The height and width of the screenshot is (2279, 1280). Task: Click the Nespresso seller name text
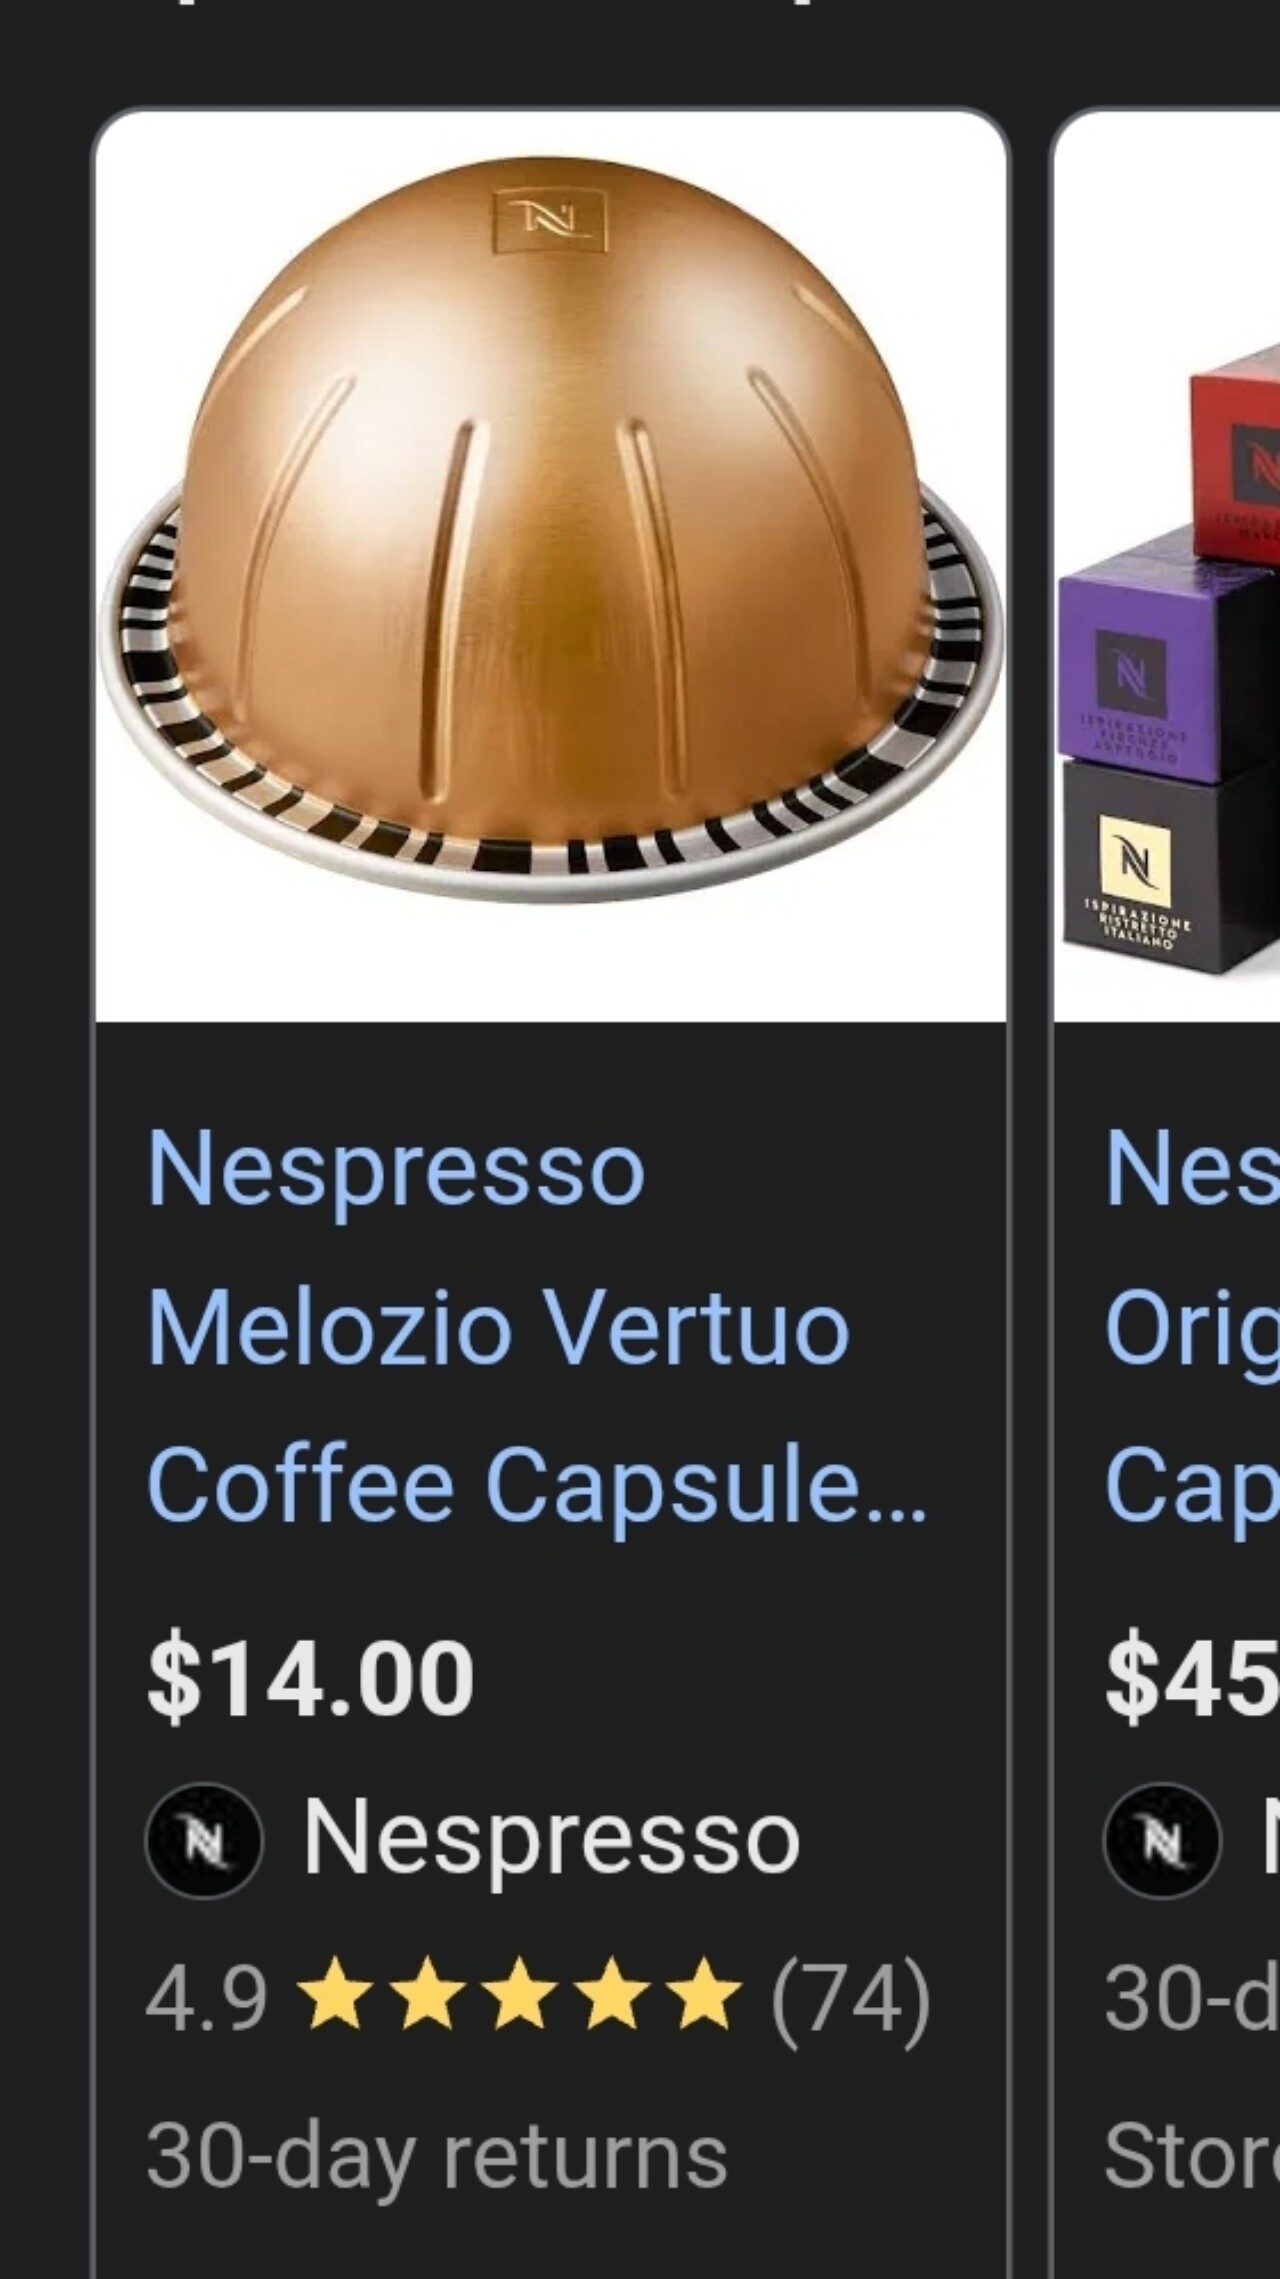point(551,1838)
